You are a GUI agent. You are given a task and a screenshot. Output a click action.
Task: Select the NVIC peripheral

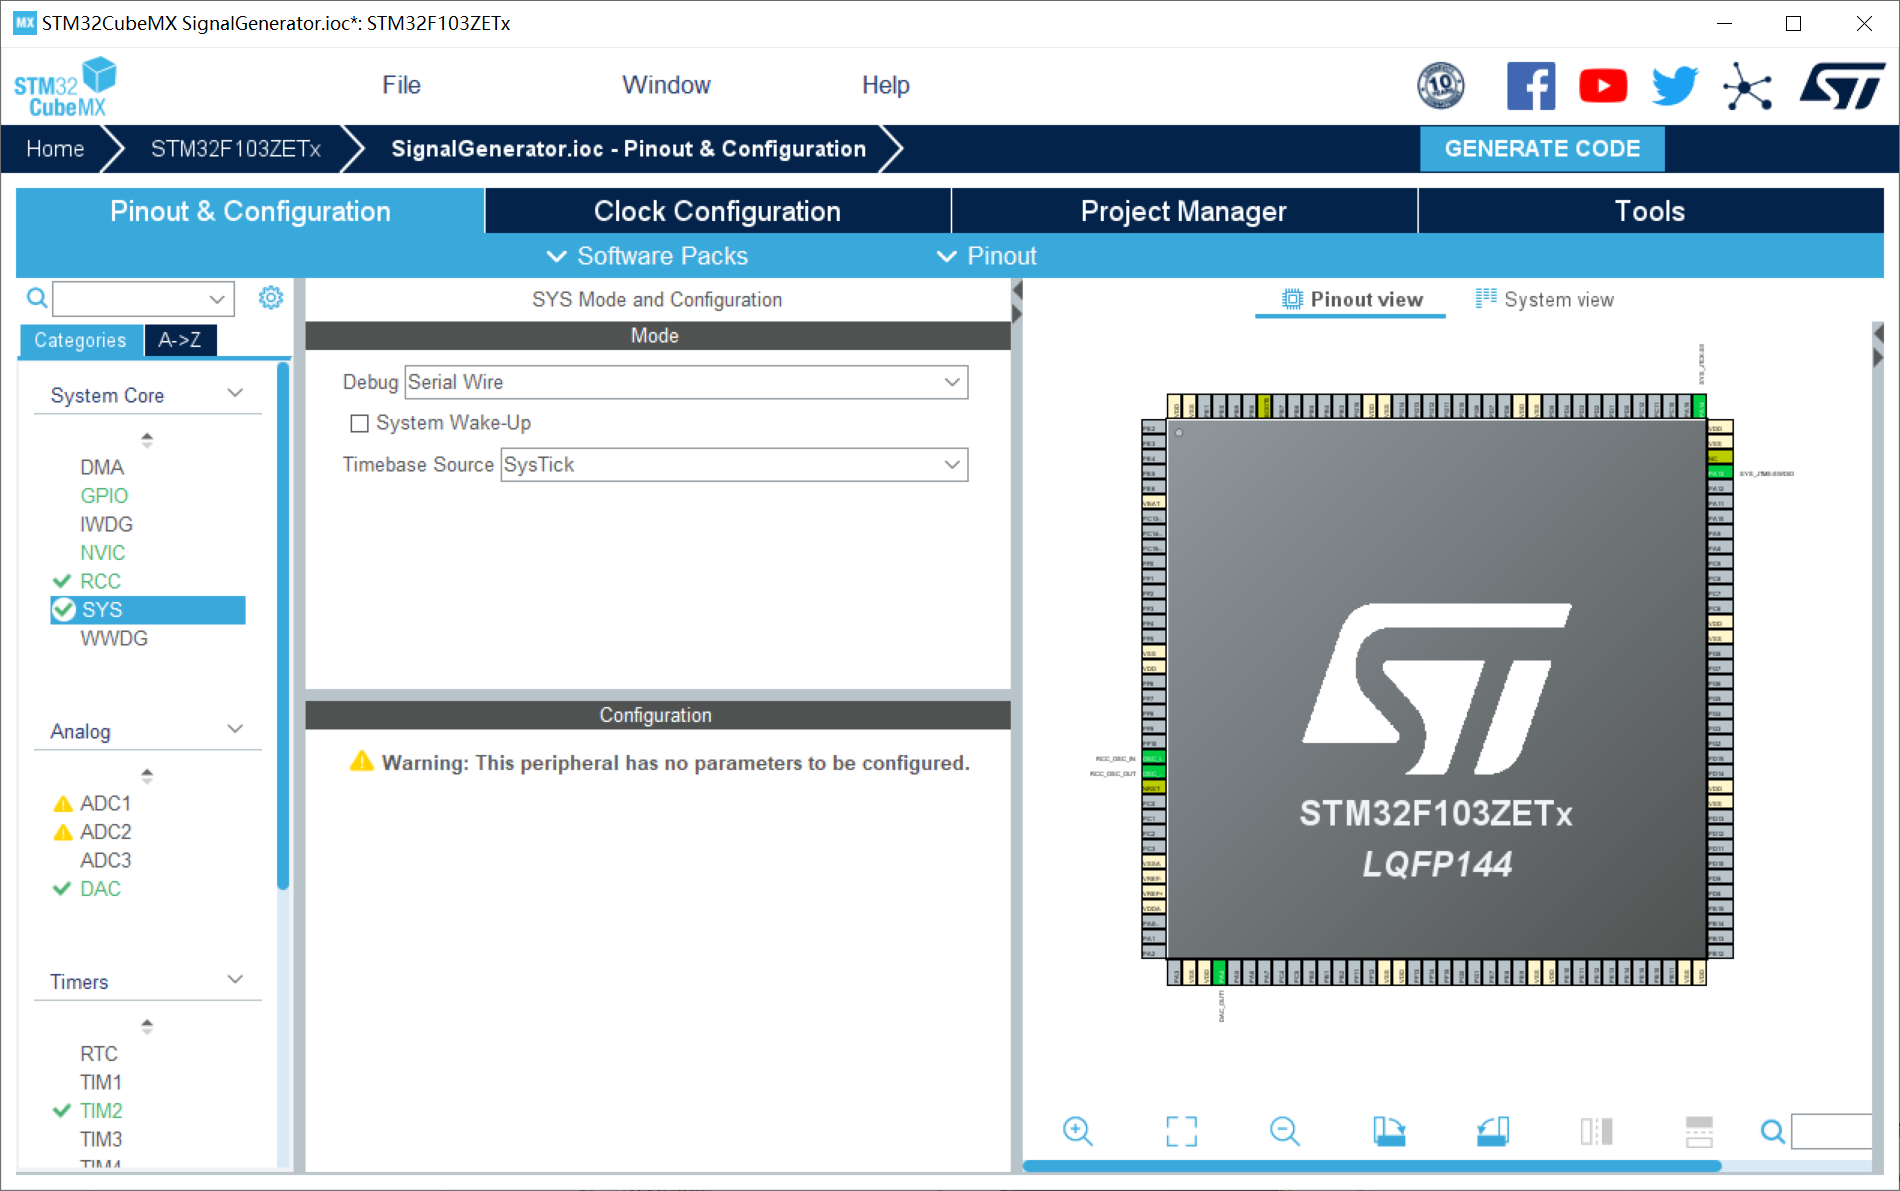(103, 553)
